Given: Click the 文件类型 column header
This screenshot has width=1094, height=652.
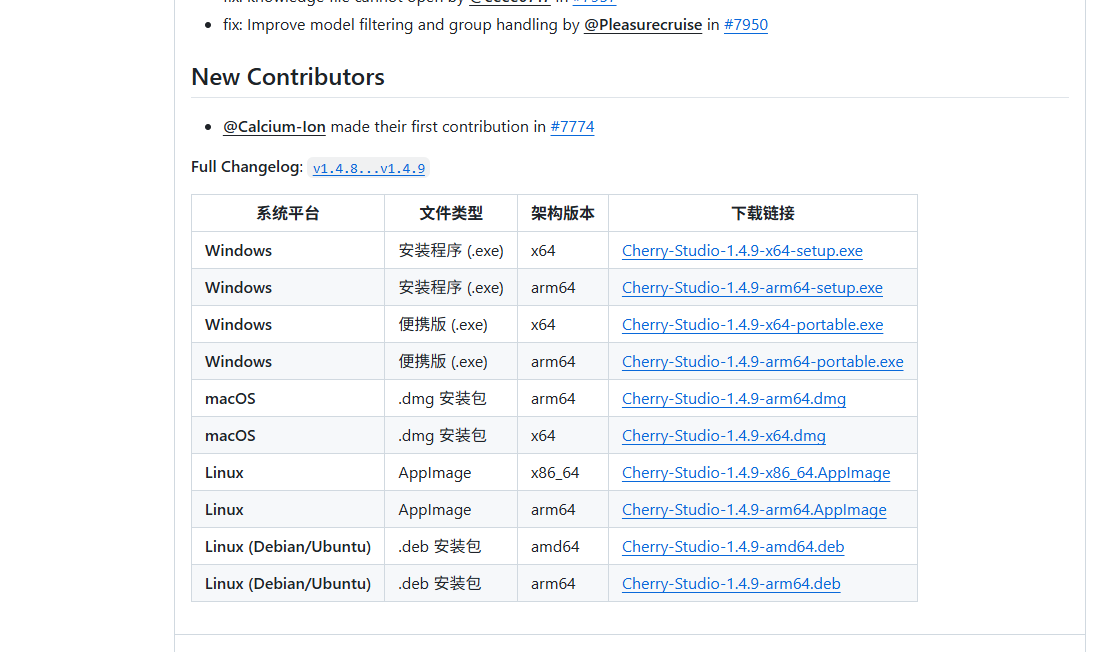Looking at the screenshot, I should pyautogui.click(x=451, y=214).
